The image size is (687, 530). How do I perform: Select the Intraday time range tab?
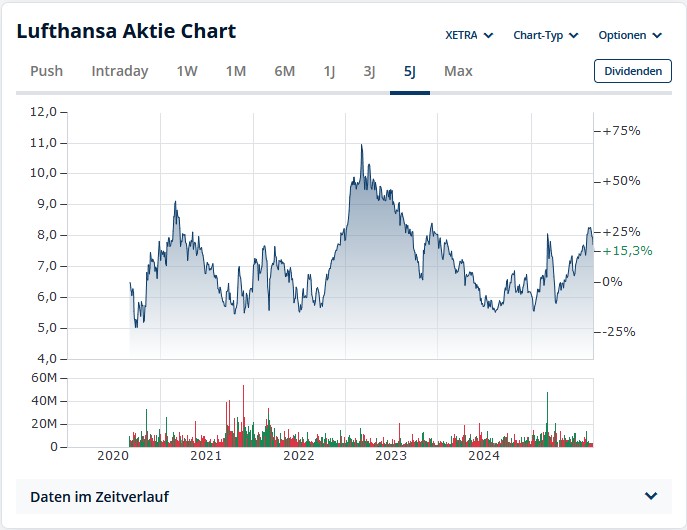[x=119, y=71]
